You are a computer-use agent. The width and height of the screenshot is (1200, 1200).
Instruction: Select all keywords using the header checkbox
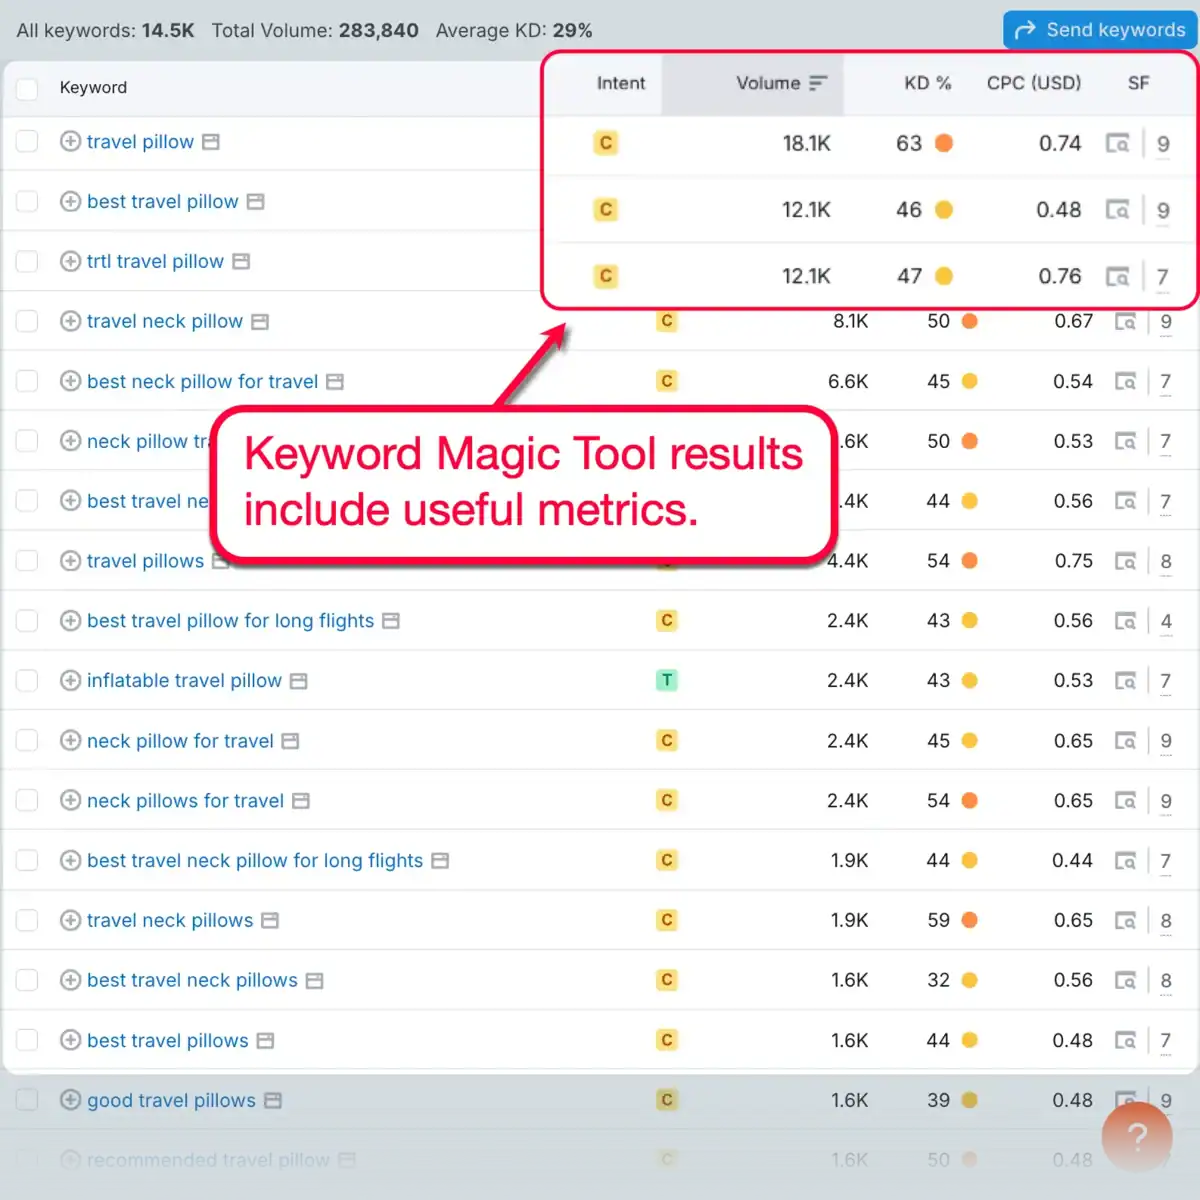[27, 88]
